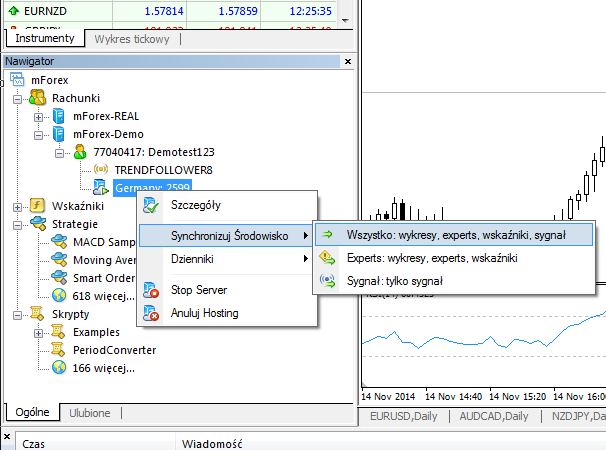The height and width of the screenshot is (450, 606).
Task: Collapse the mForex-Demo tree node
Action: 38,135
